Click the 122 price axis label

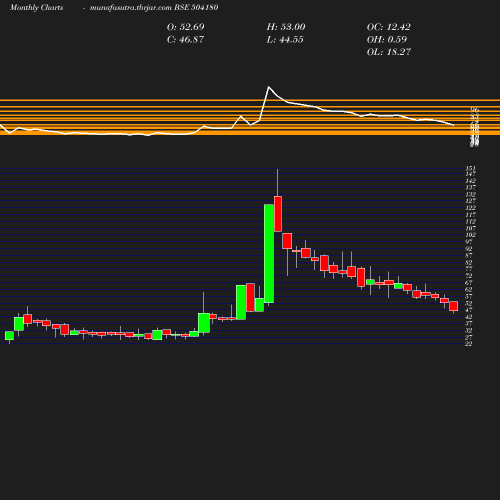tap(471, 208)
